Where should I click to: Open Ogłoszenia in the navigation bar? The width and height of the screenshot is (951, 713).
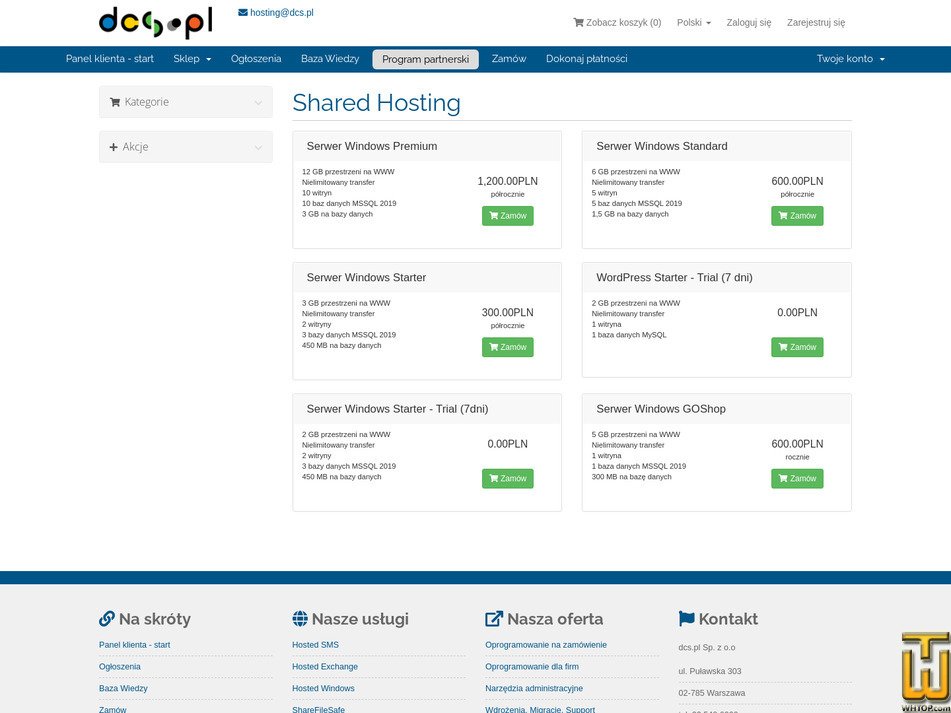(x=256, y=59)
